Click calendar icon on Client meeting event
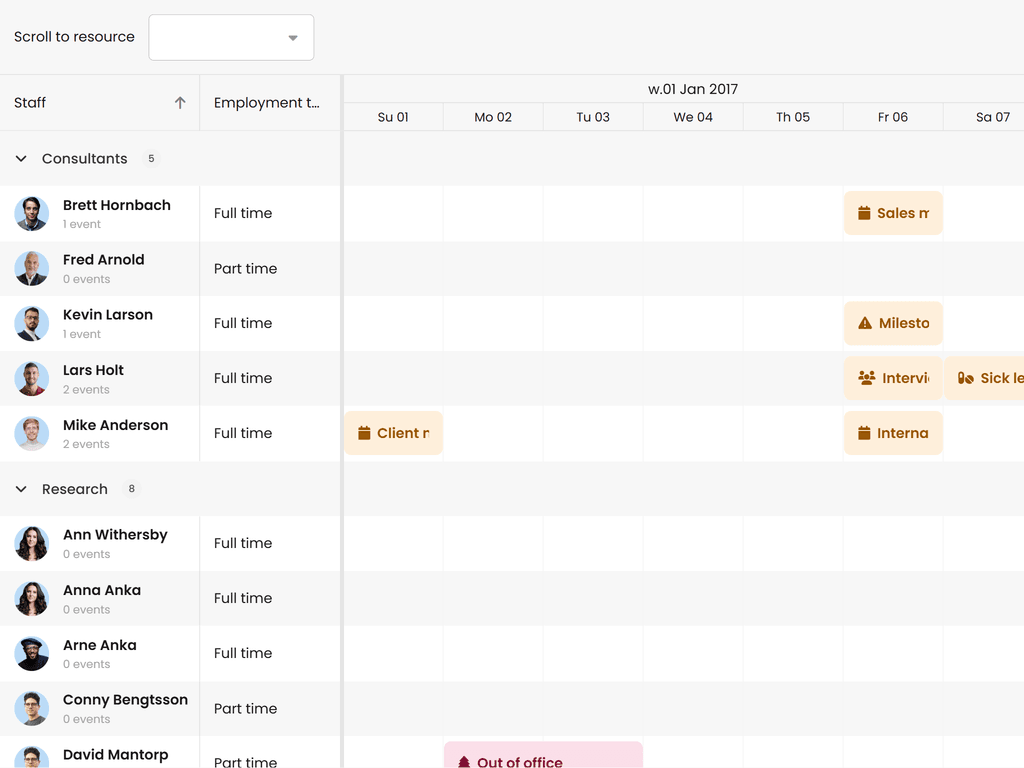 click(x=365, y=433)
